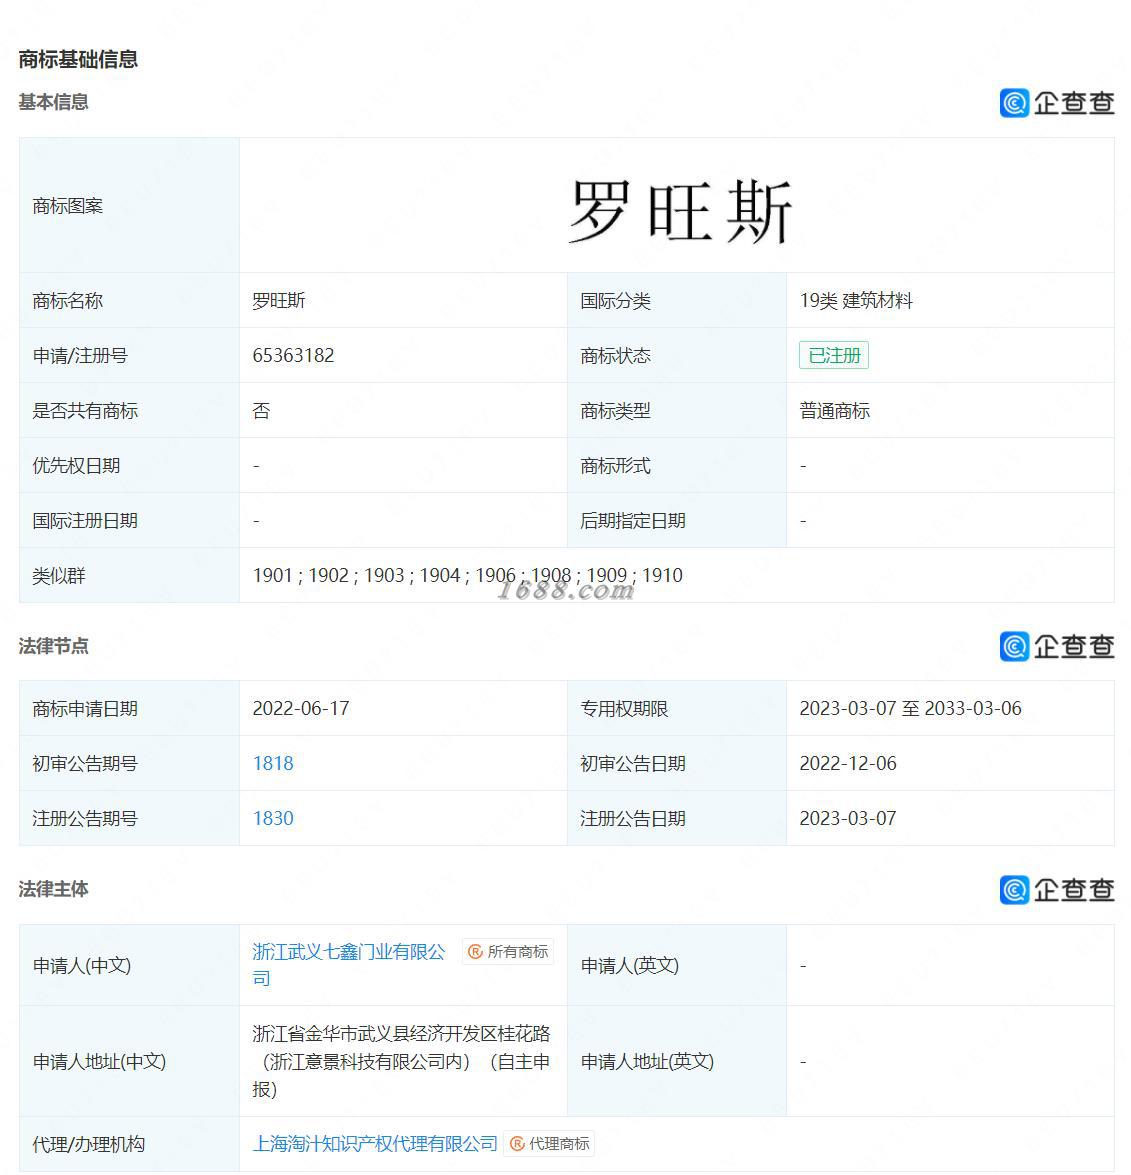Select the 商标状态 label
The image size is (1131, 1175).
click(615, 355)
